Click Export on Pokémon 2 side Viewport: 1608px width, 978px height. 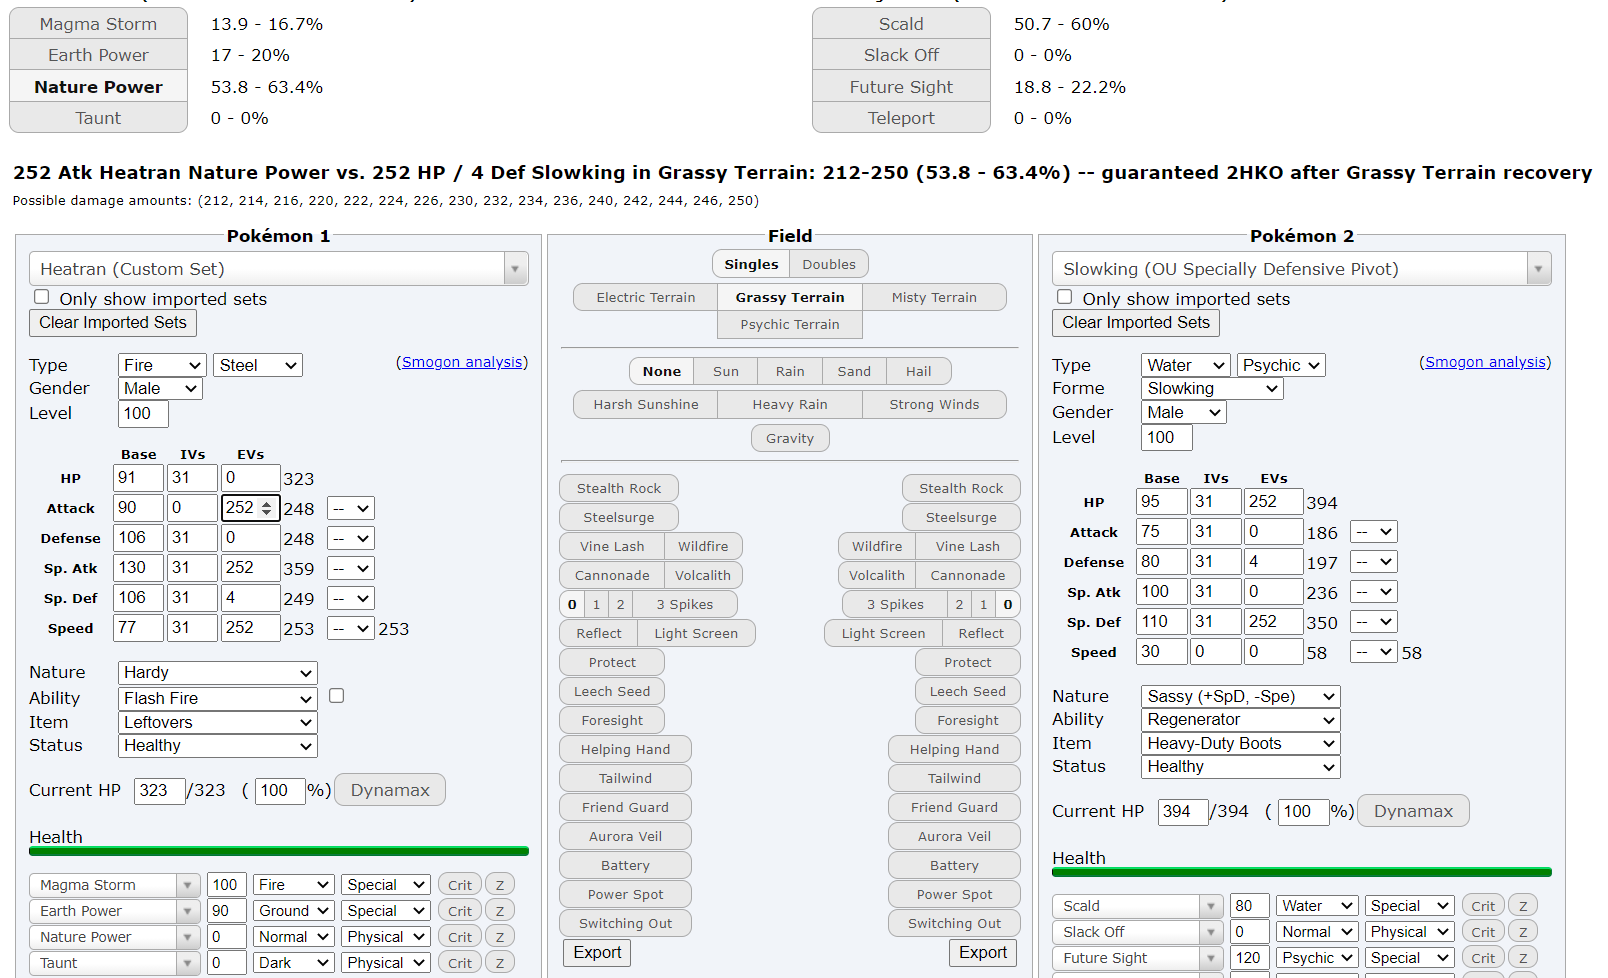point(983,953)
